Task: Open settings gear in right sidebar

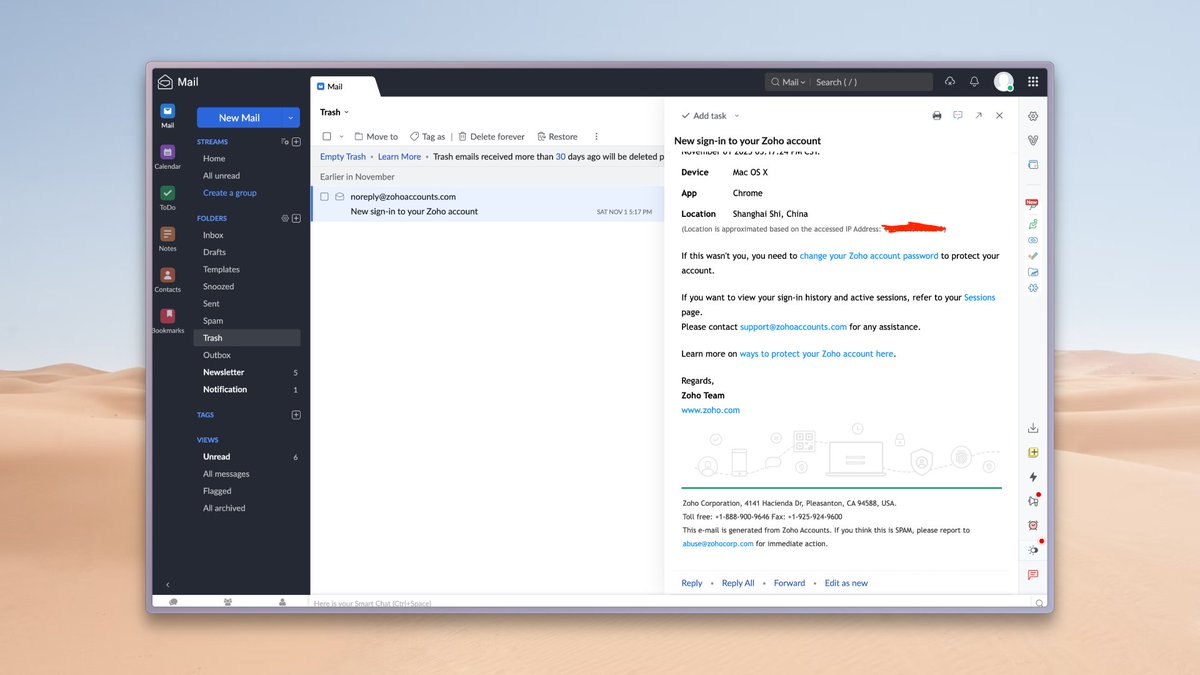Action: pos(1033,116)
